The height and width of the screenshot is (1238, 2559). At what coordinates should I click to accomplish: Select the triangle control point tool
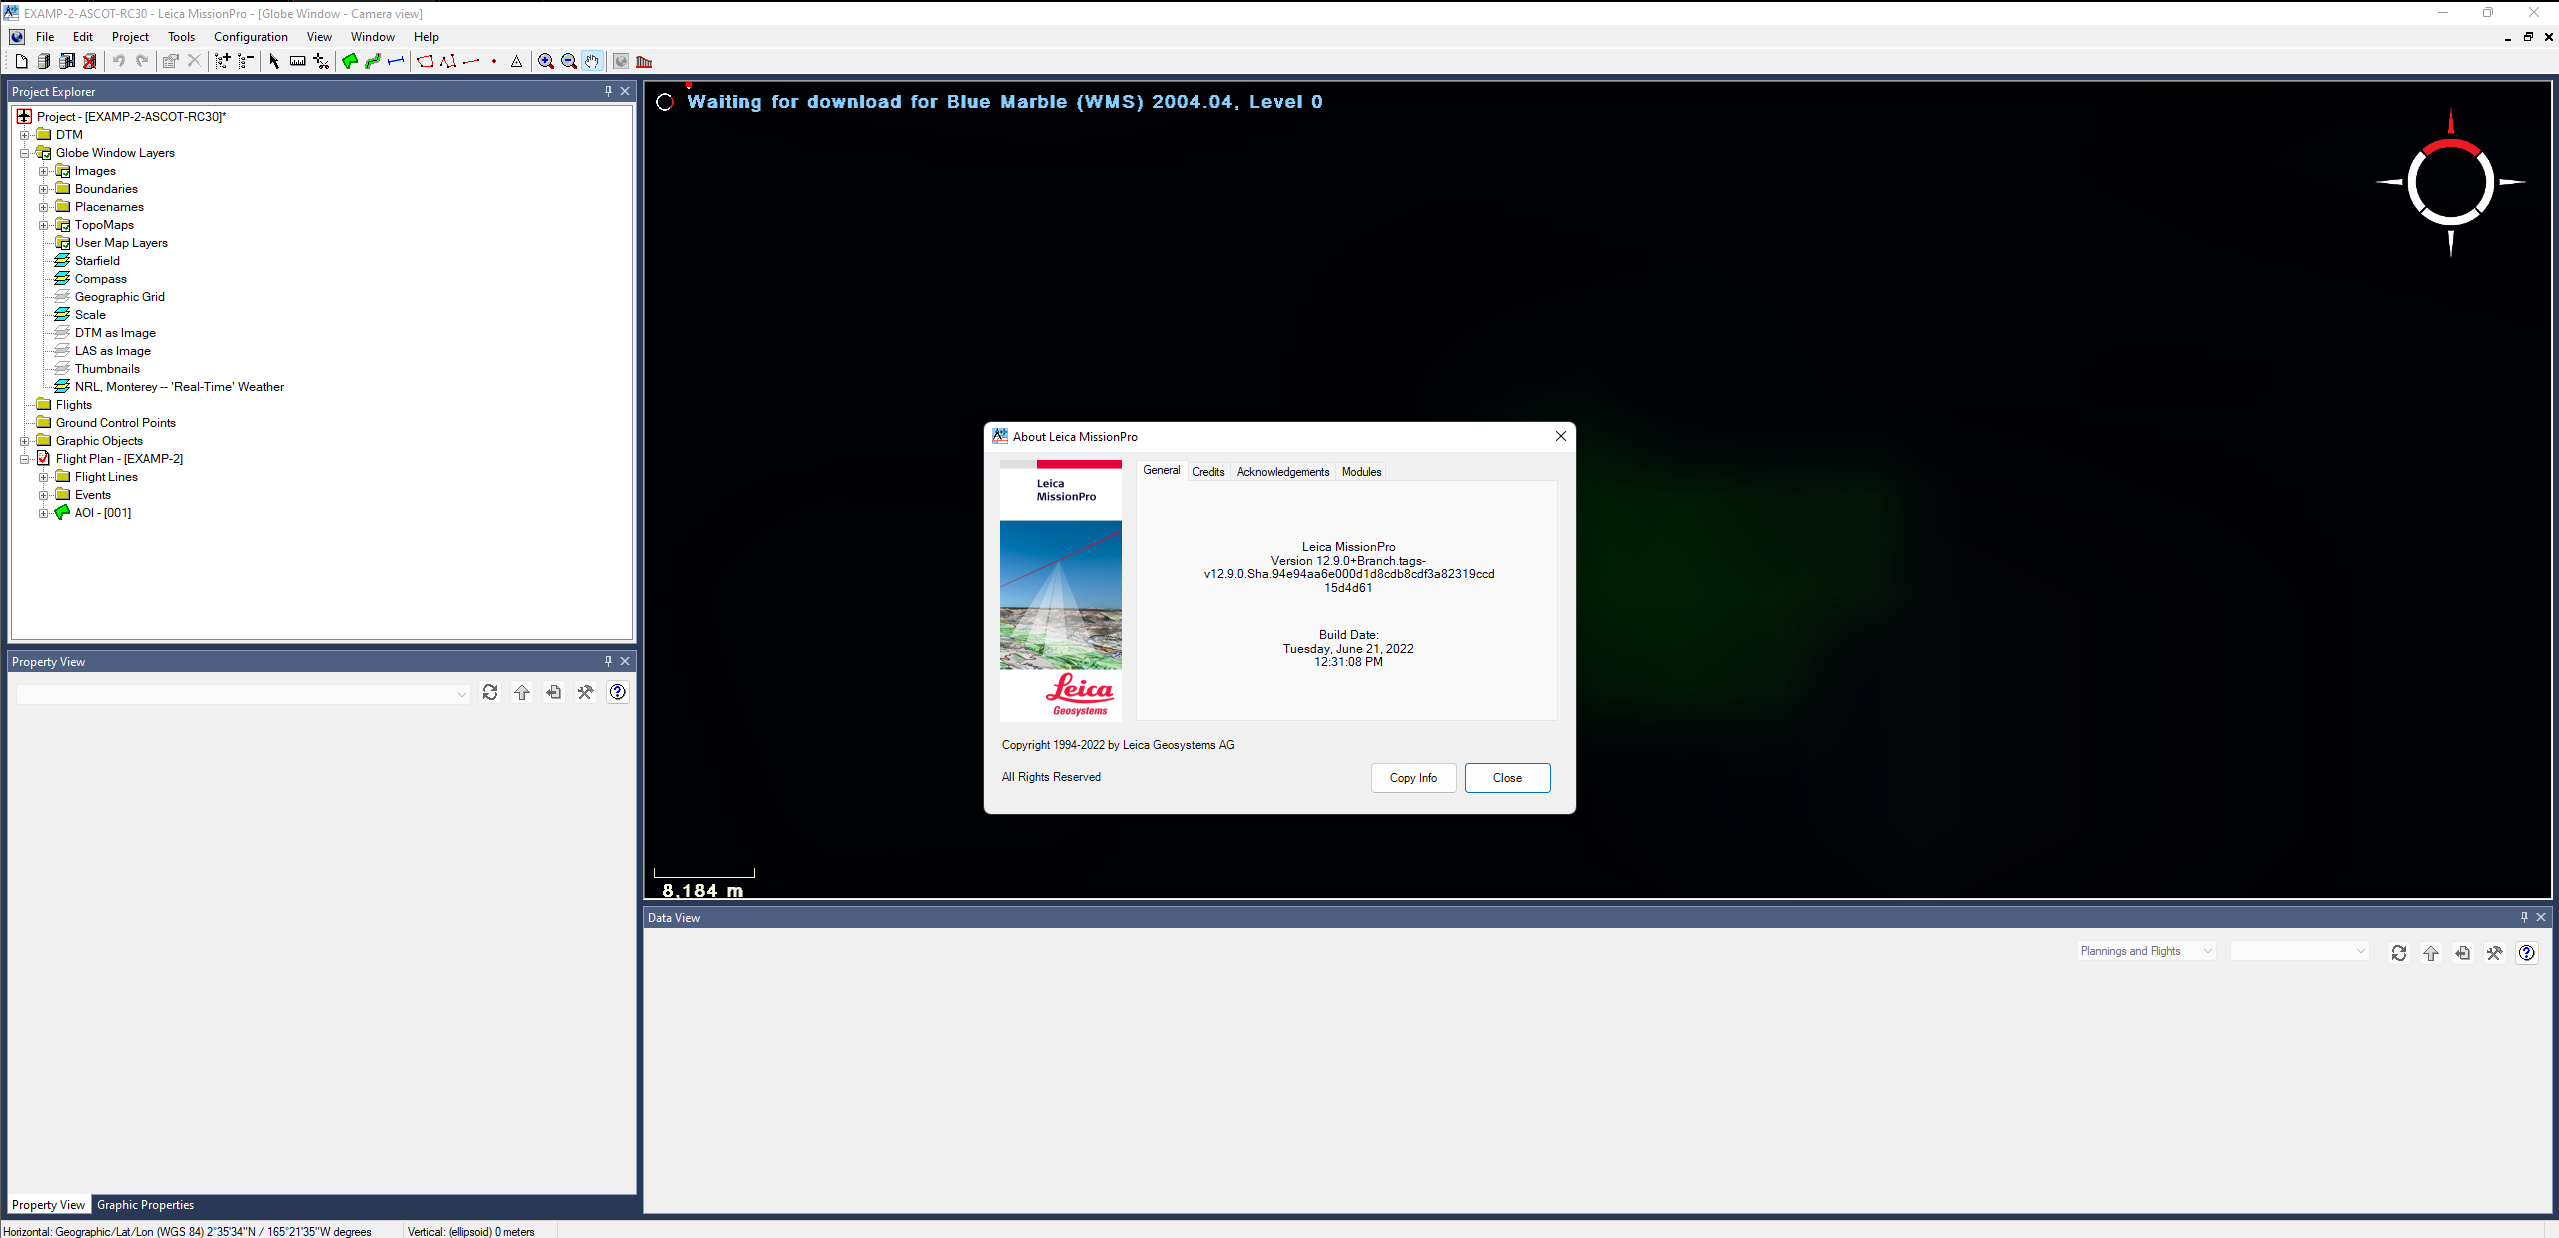[x=517, y=62]
